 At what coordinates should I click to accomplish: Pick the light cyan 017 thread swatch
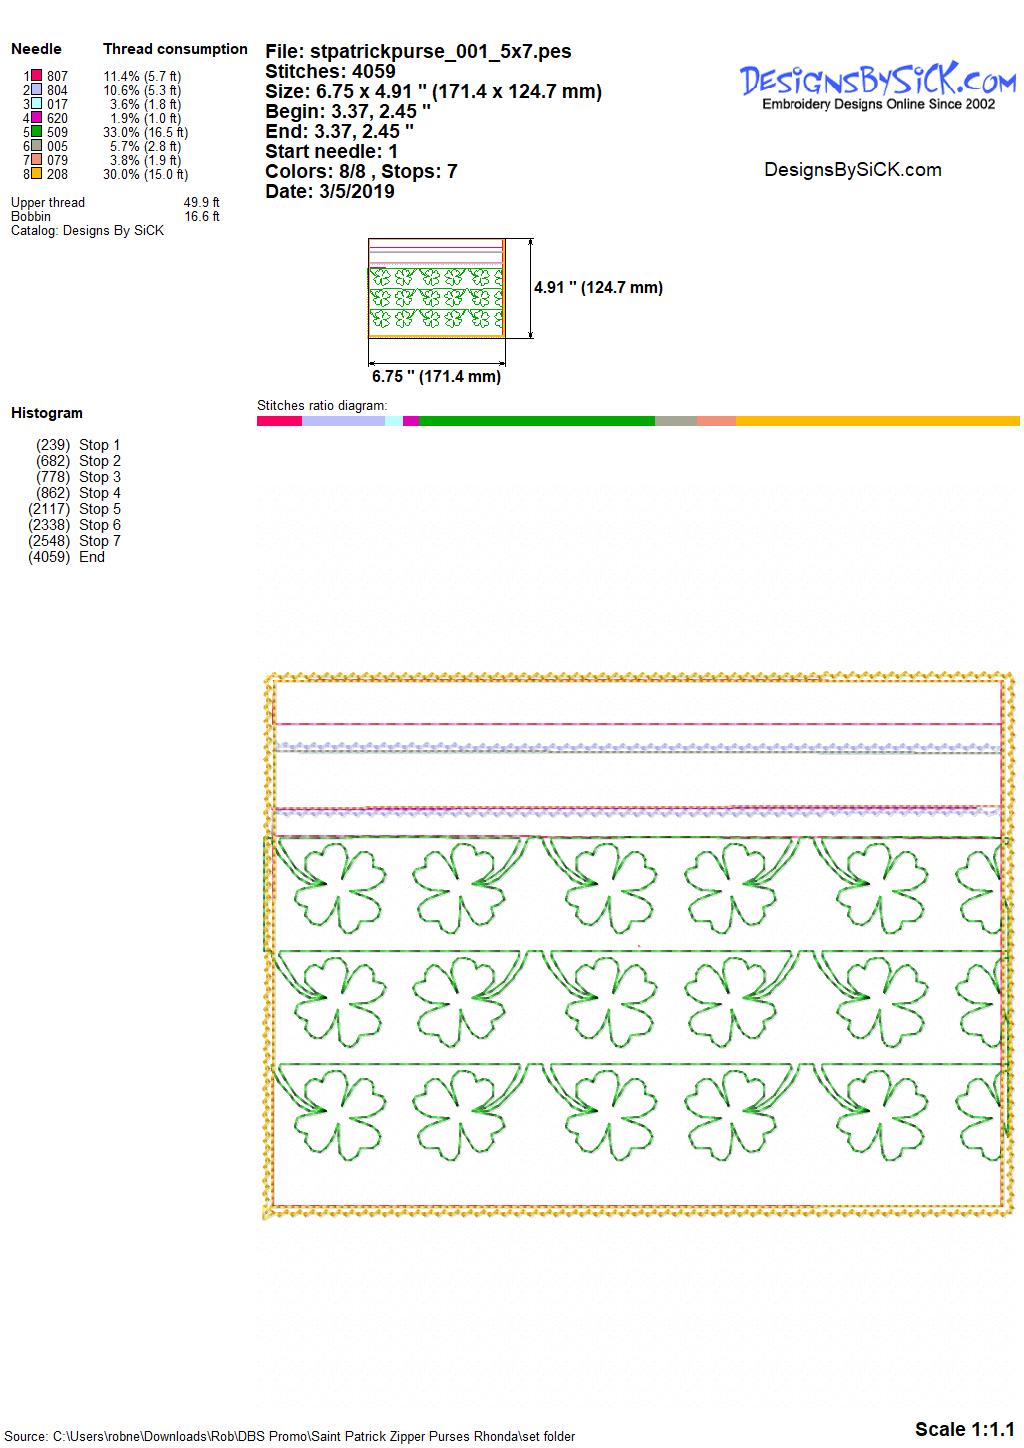click(36, 104)
